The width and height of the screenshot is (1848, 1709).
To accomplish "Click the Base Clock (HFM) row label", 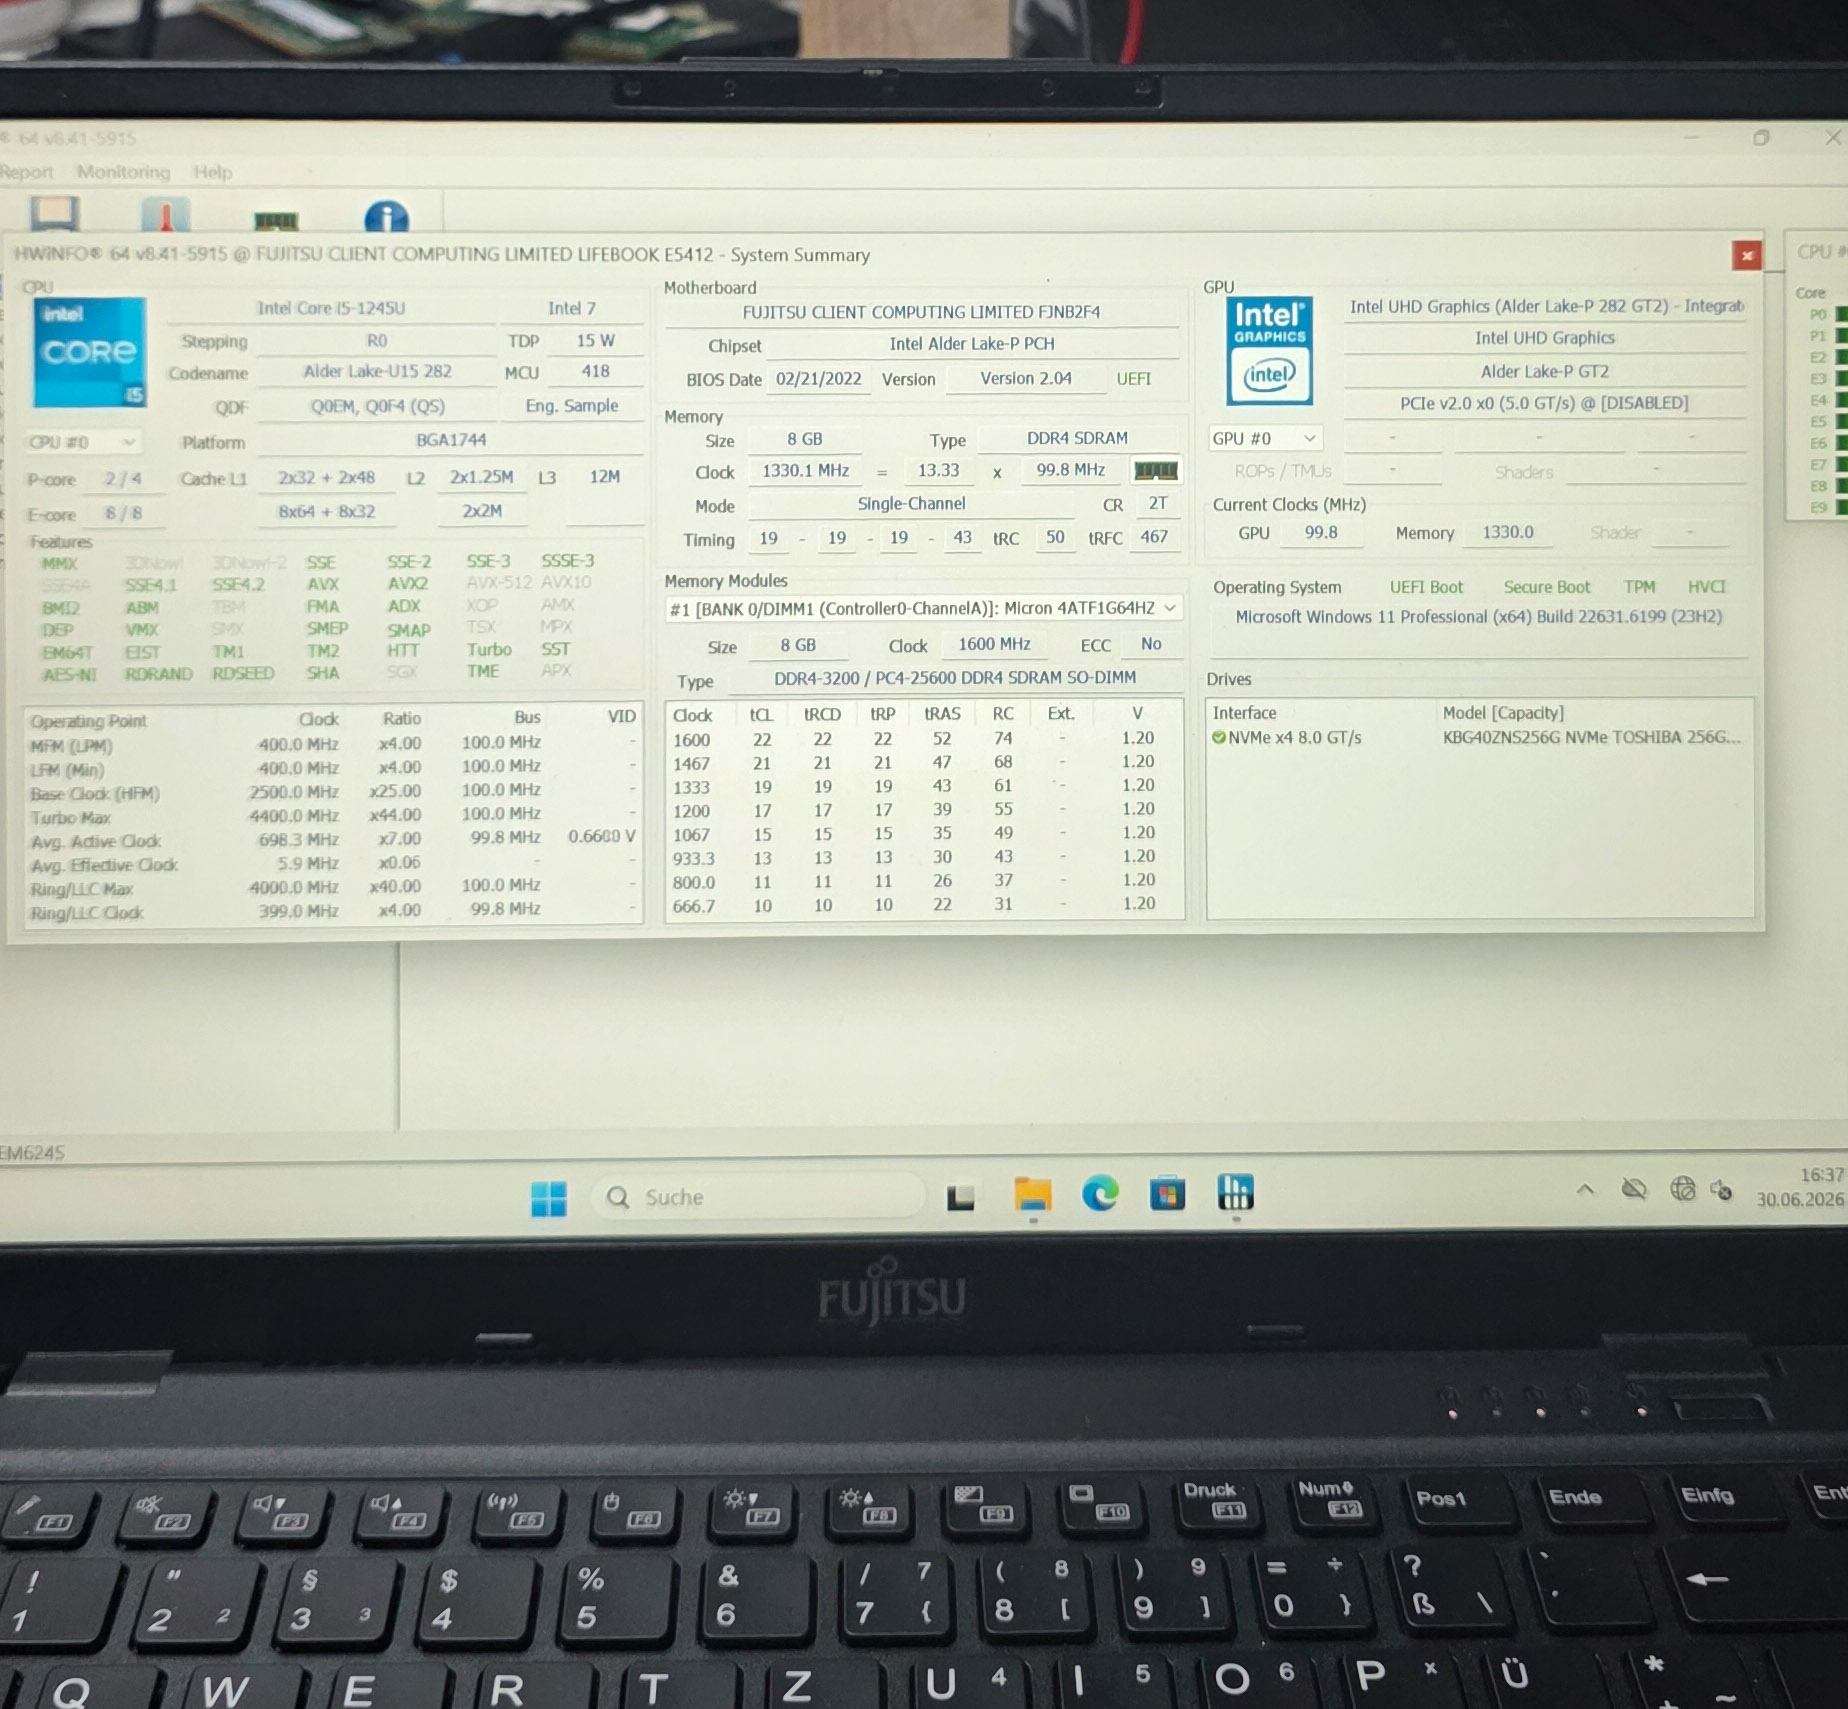I will point(95,794).
